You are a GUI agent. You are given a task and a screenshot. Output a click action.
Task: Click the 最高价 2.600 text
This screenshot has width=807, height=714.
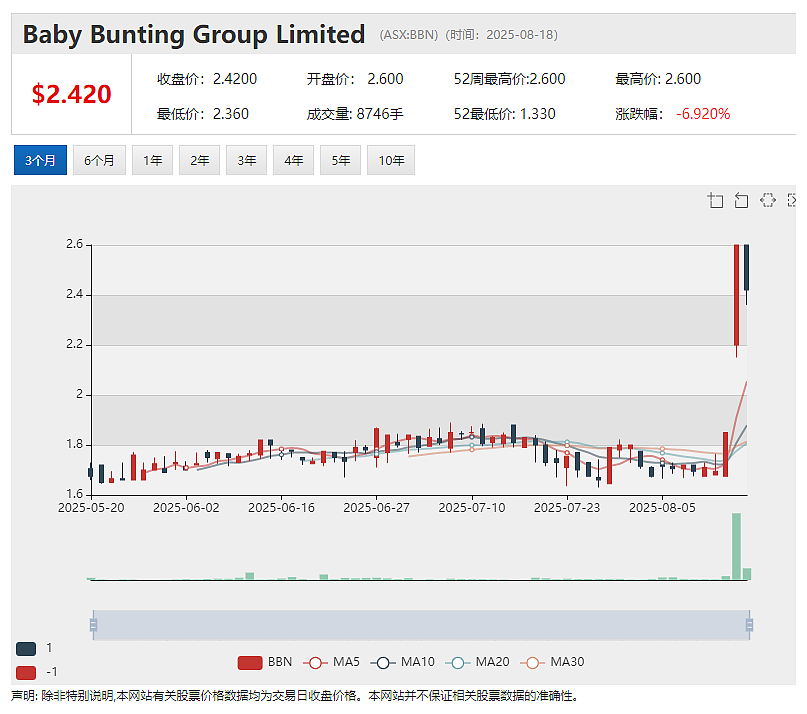[x=658, y=79]
